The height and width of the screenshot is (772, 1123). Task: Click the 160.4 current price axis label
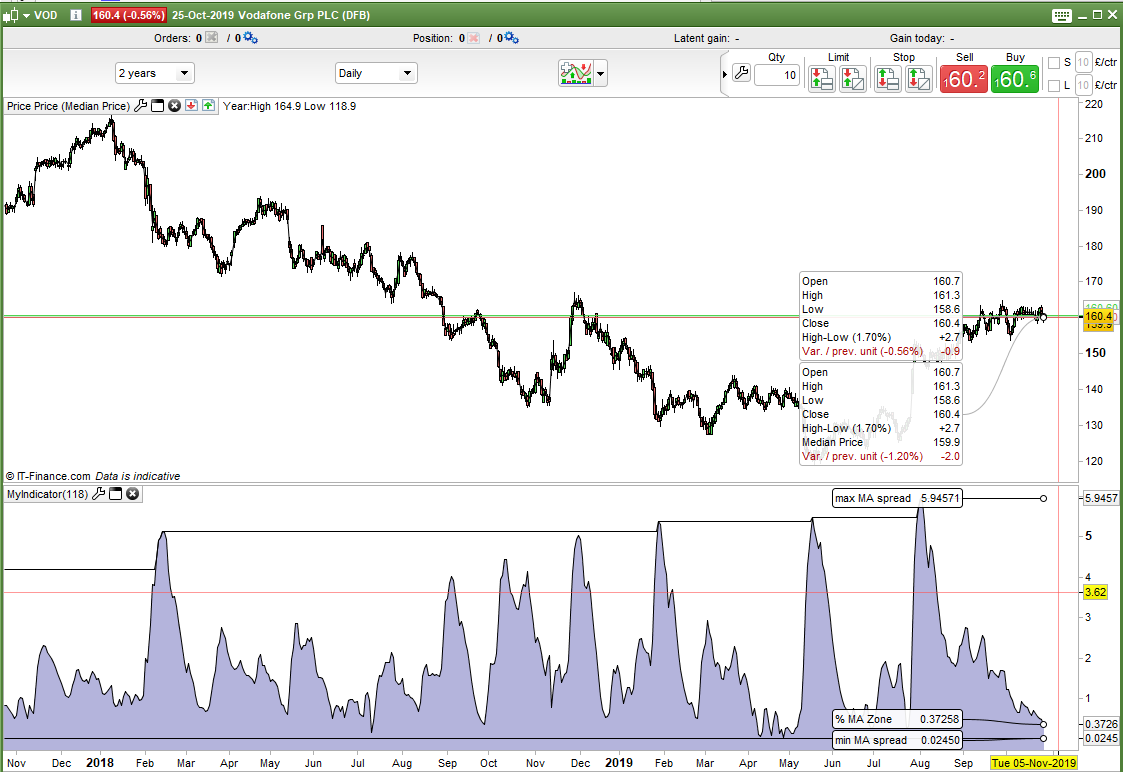[x=1099, y=317]
